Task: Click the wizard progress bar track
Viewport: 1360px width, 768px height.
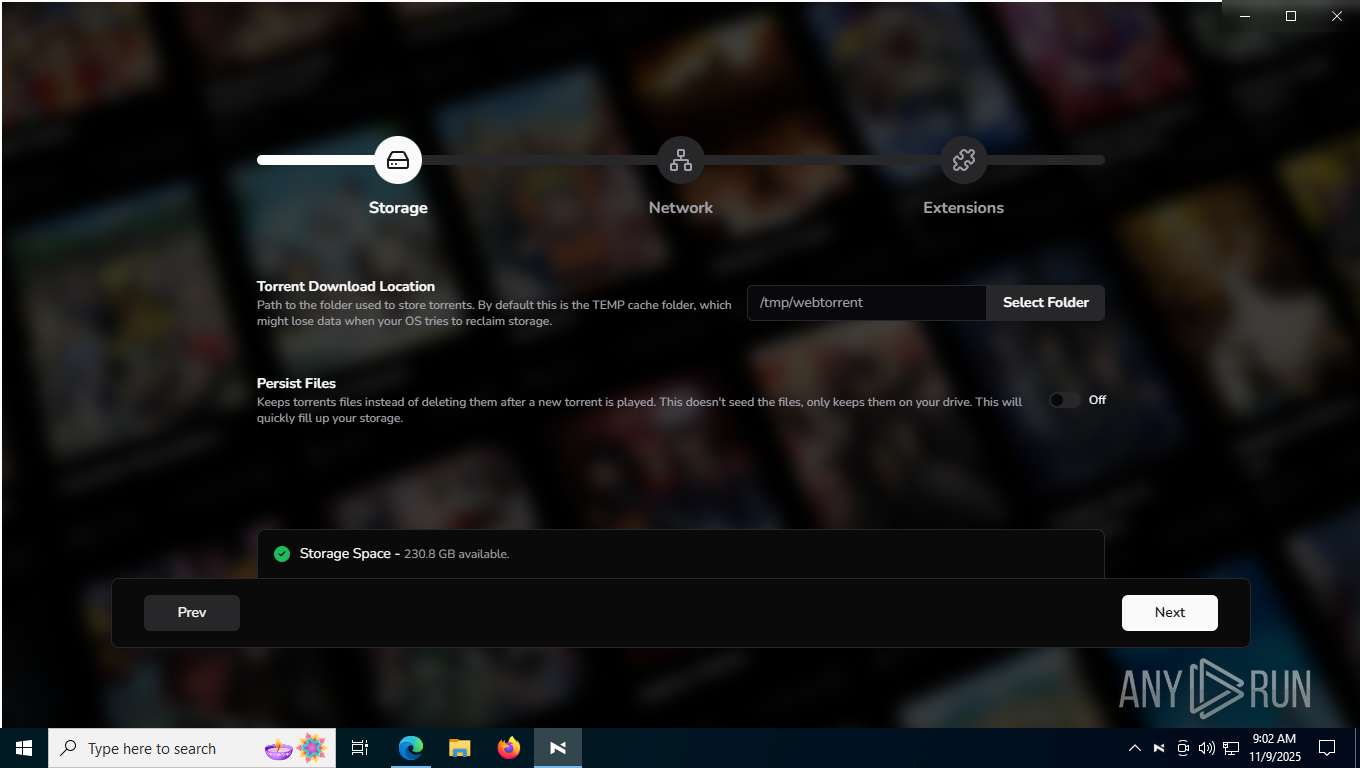Action: click(681, 160)
